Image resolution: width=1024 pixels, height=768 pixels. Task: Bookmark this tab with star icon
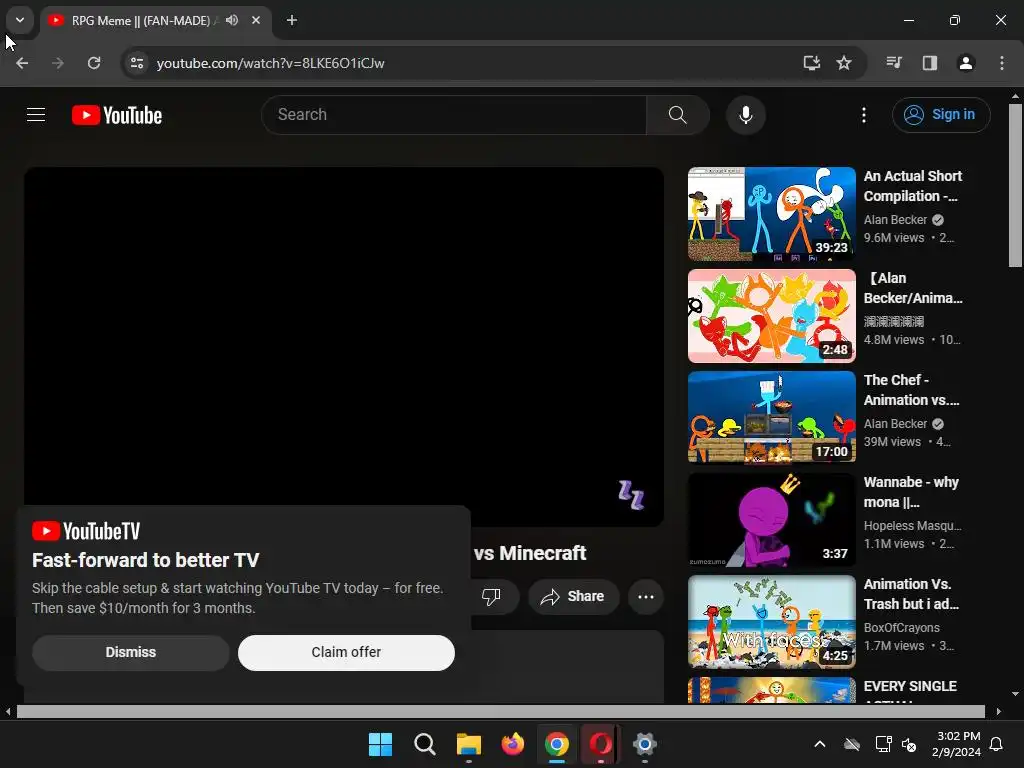844,63
